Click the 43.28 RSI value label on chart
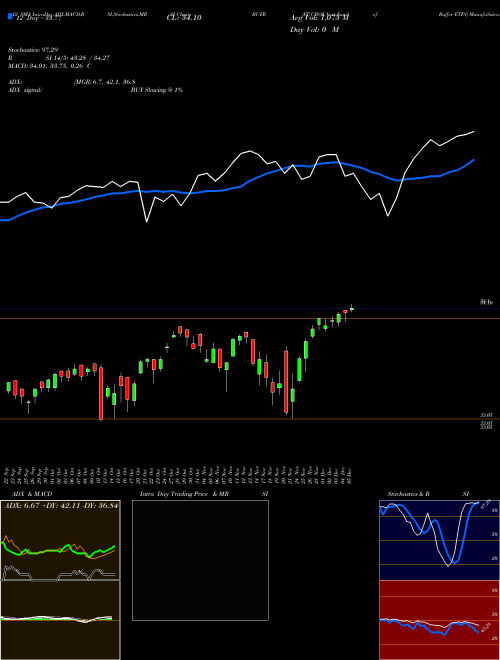This screenshot has width=500, height=660. pos(485,627)
